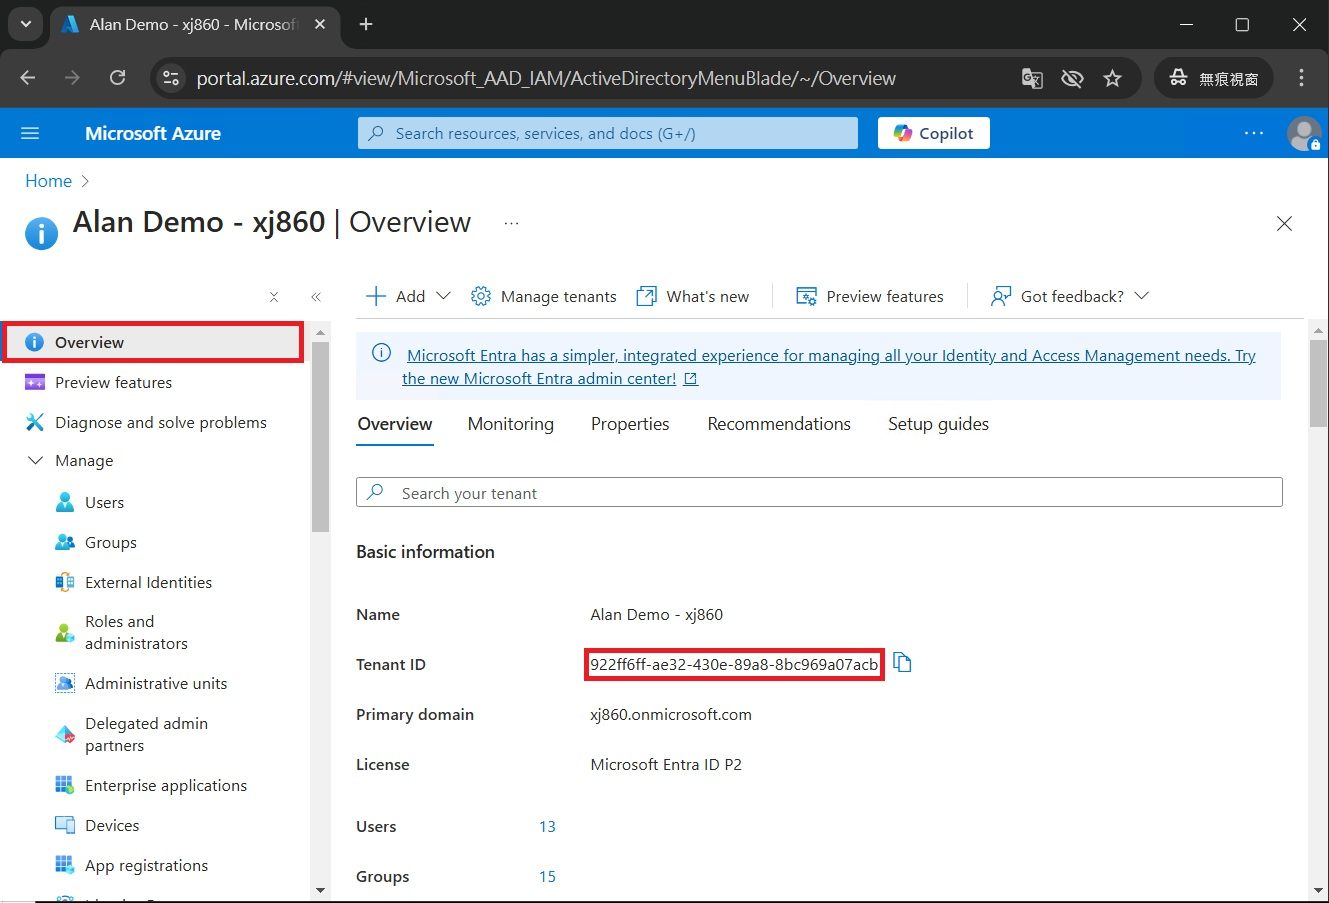Open What's new in the toolbar
The height and width of the screenshot is (903, 1329).
coord(693,296)
